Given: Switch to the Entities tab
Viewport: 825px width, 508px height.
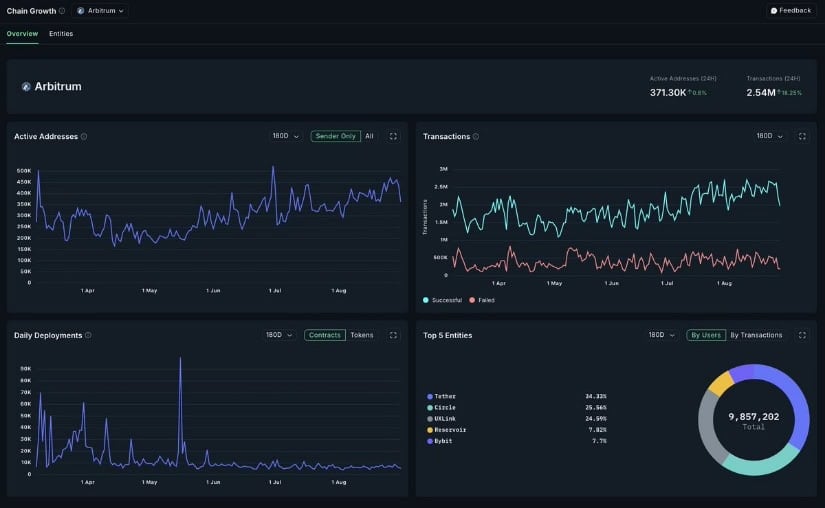Looking at the screenshot, I should click(x=61, y=34).
